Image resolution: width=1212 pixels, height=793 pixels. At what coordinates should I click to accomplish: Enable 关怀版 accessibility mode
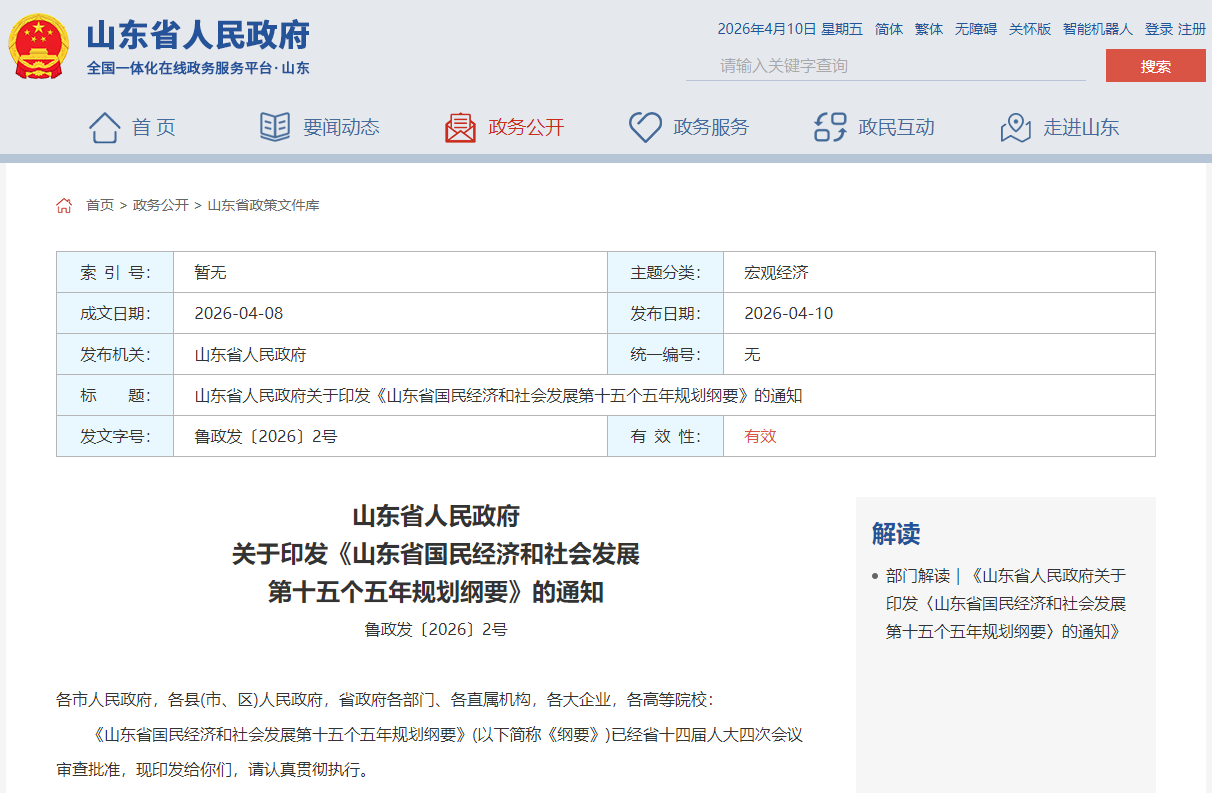pyautogui.click(x=1029, y=29)
